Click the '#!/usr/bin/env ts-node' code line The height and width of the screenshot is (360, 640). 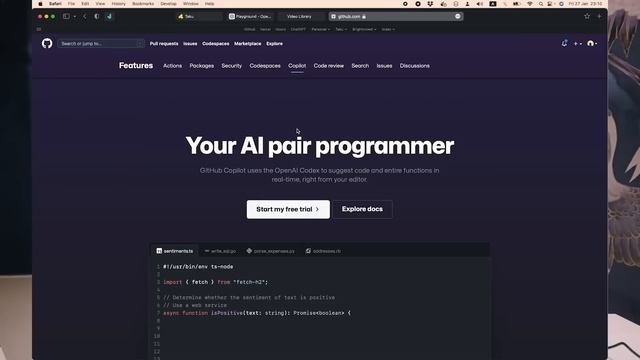click(198, 267)
